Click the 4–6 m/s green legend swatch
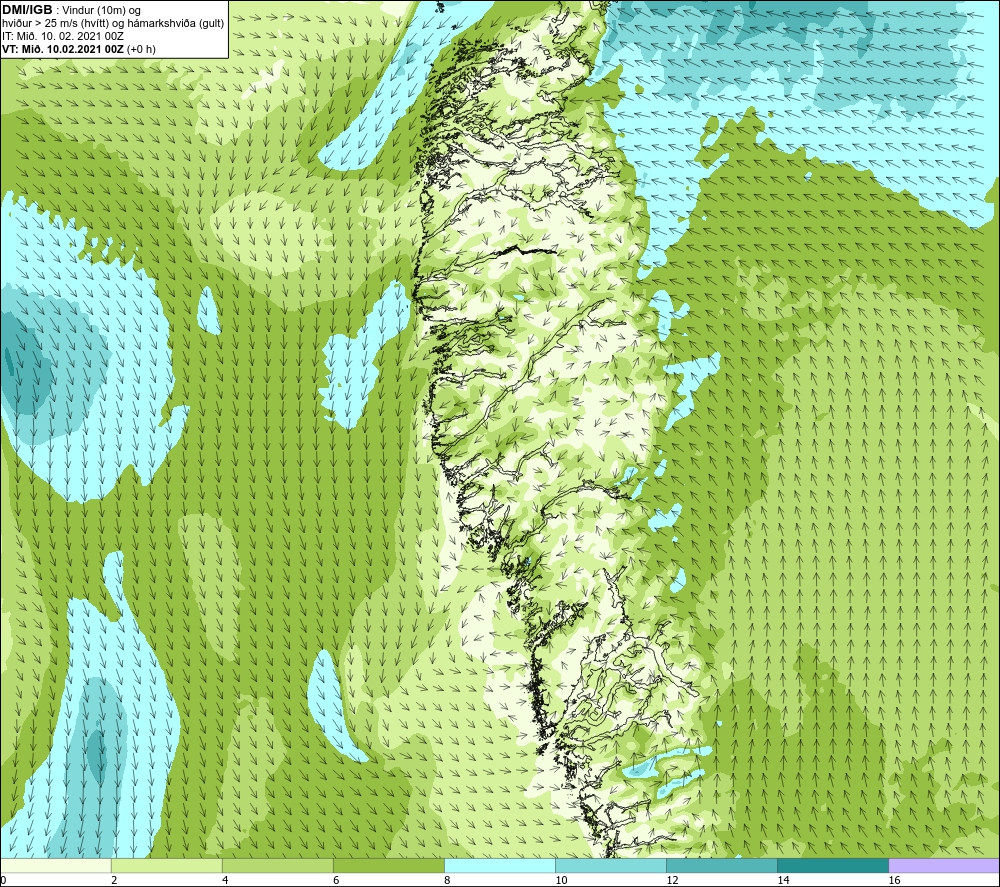 click(x=278, y=866)
